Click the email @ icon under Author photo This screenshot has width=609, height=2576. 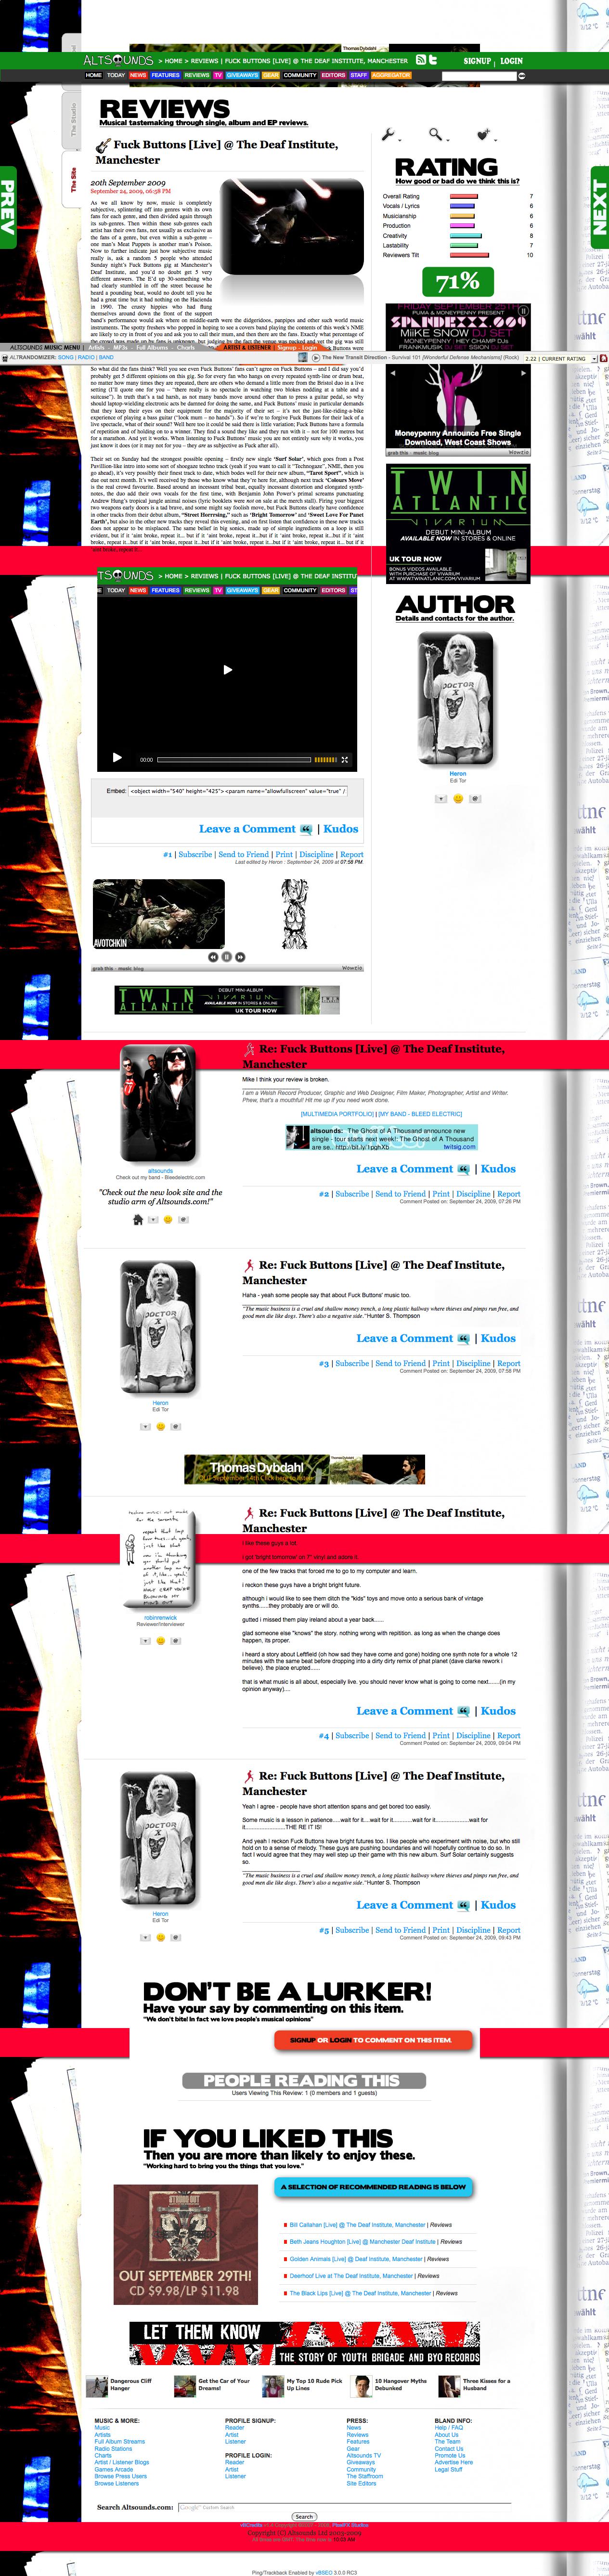[x=475, y=798]
